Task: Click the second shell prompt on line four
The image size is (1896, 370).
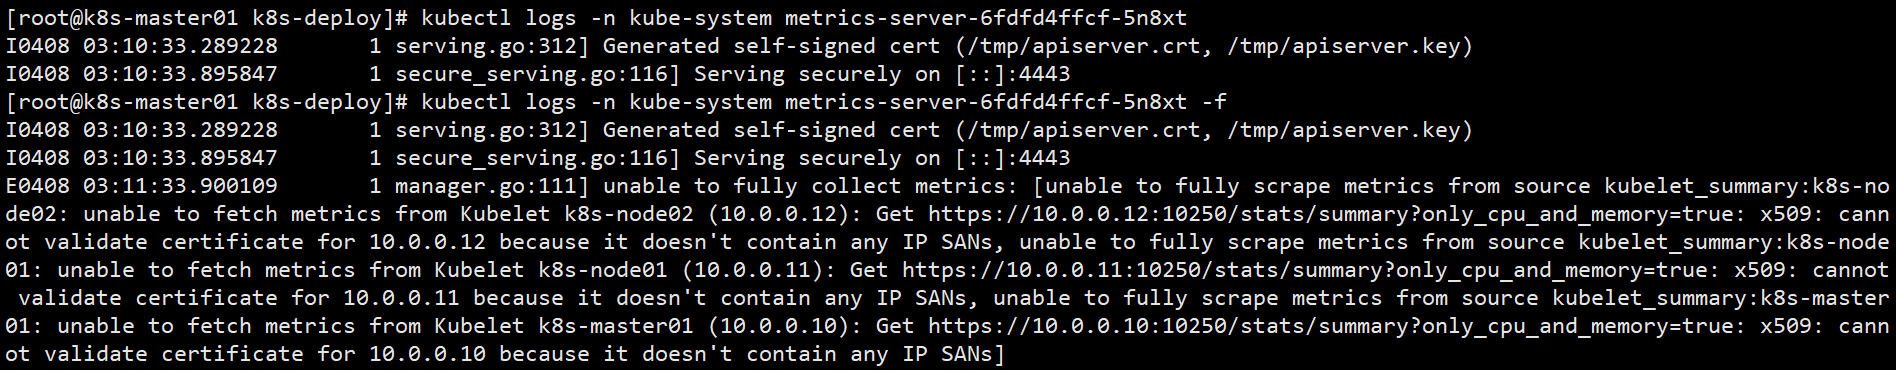Action: pyautogui.click(x=207, y=102)
